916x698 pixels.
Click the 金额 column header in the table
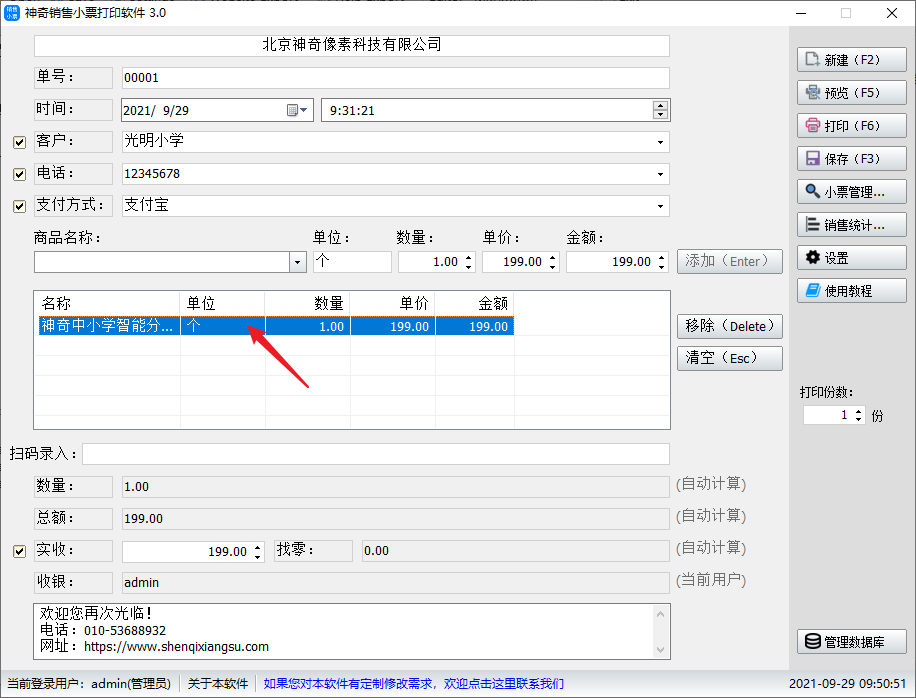point(475,303)
